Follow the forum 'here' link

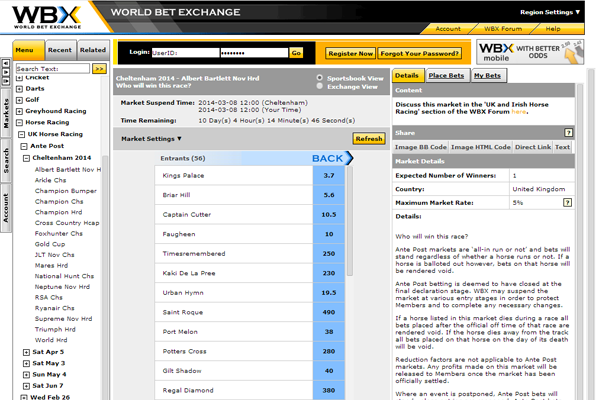coord(518,112)
